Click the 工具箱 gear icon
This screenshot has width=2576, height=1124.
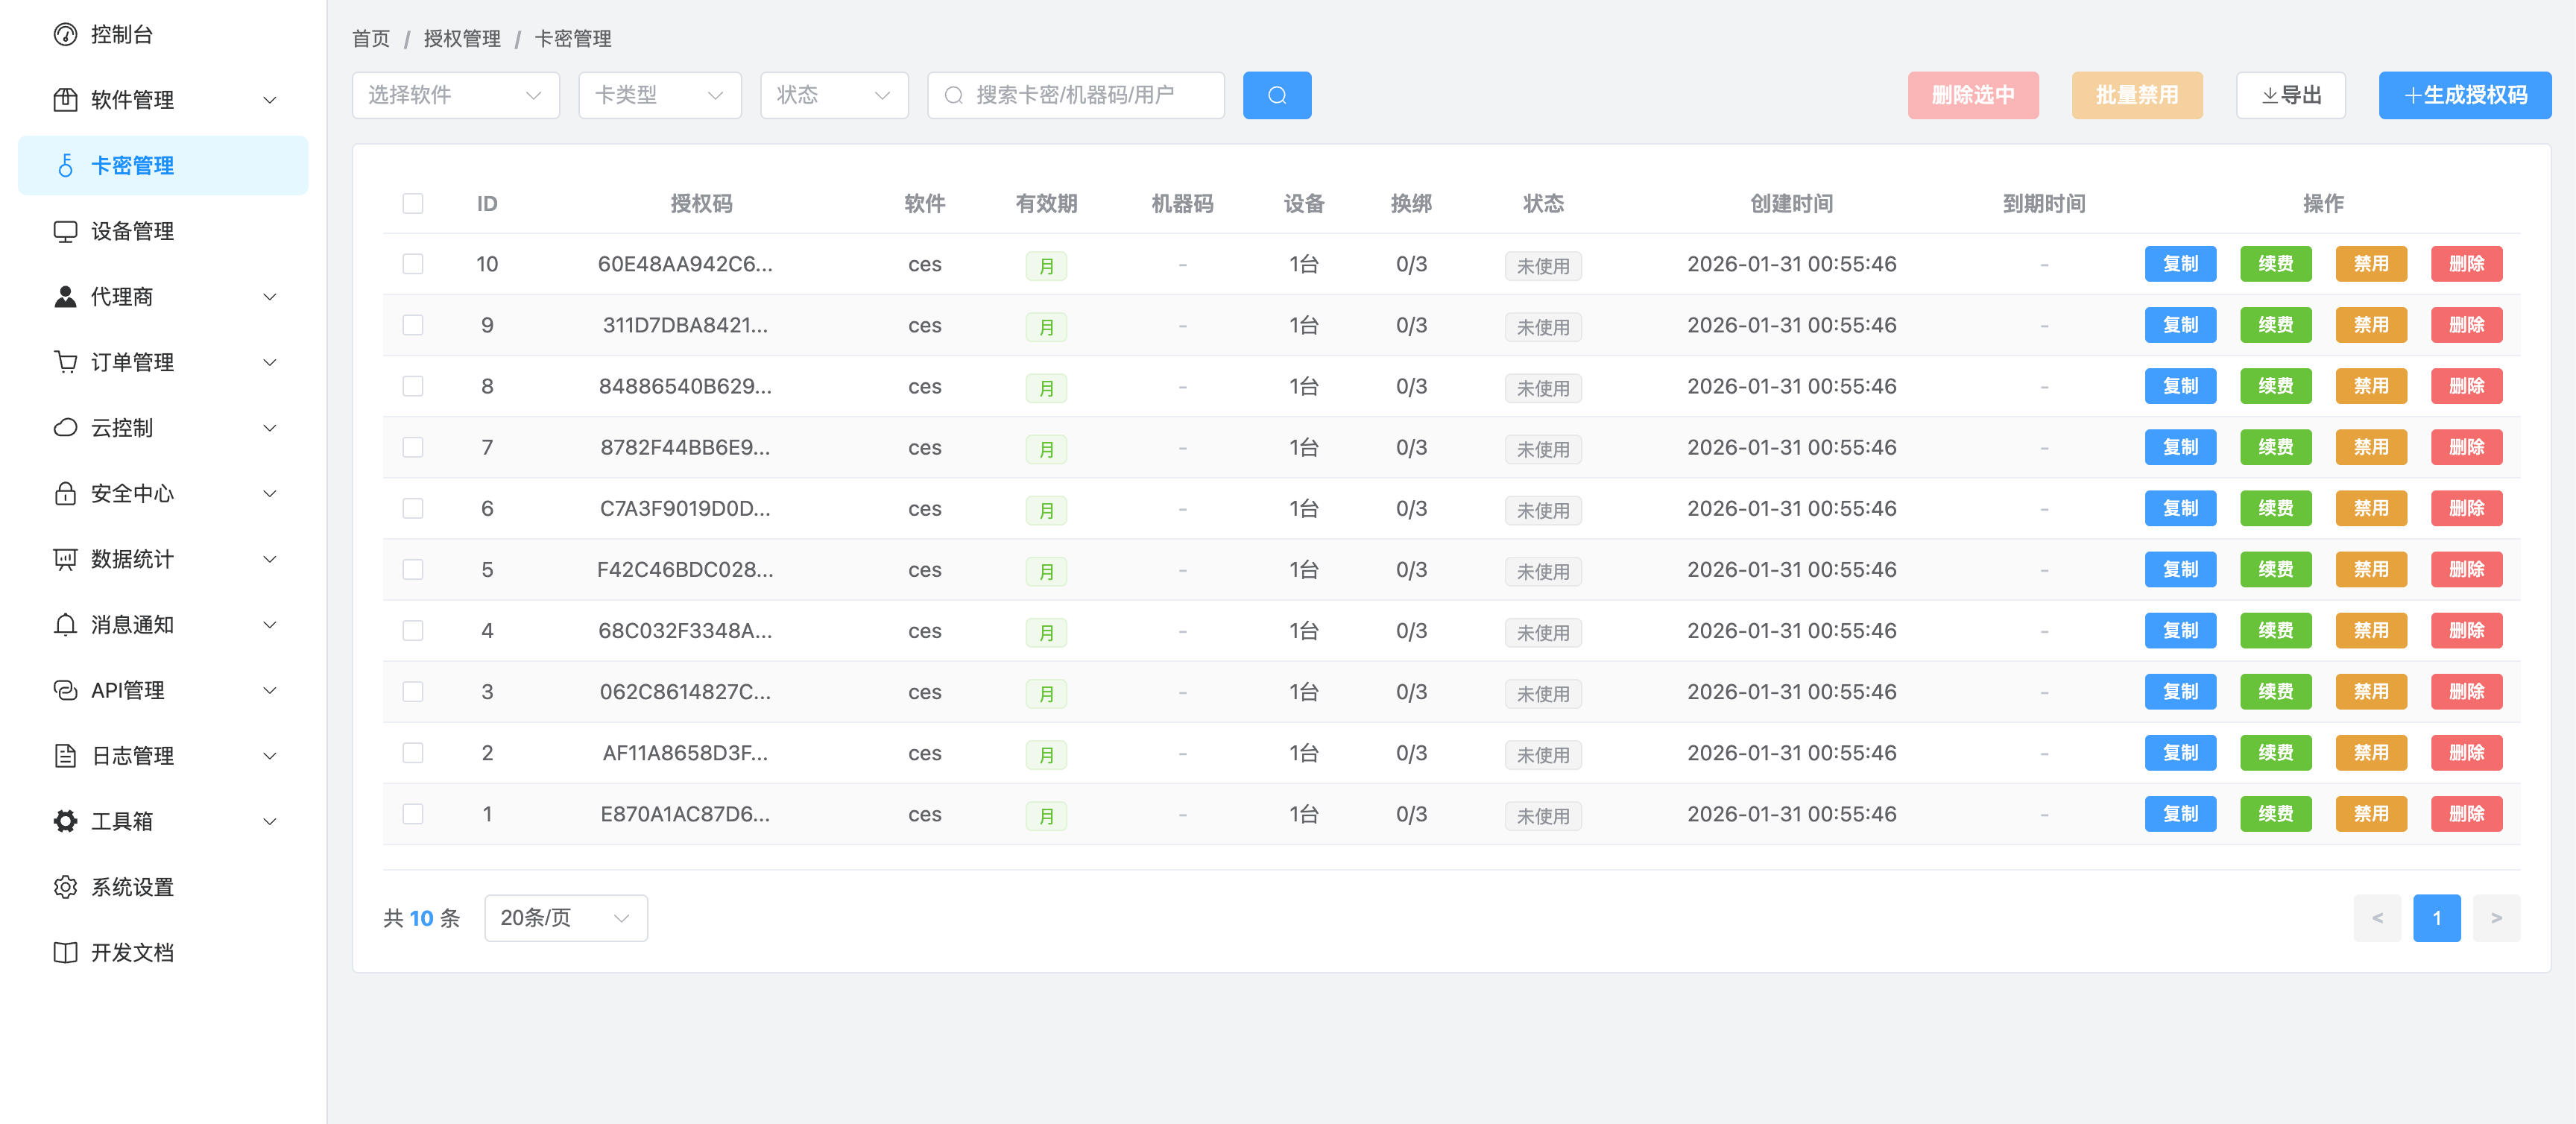65,821
